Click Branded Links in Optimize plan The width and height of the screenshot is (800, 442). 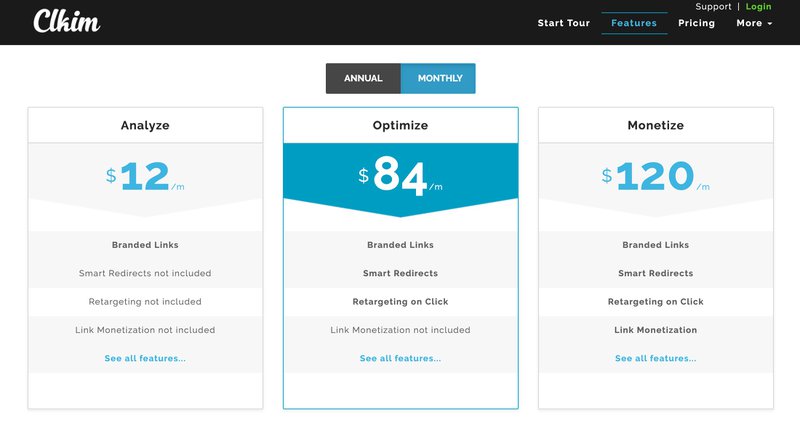(400, 245)
